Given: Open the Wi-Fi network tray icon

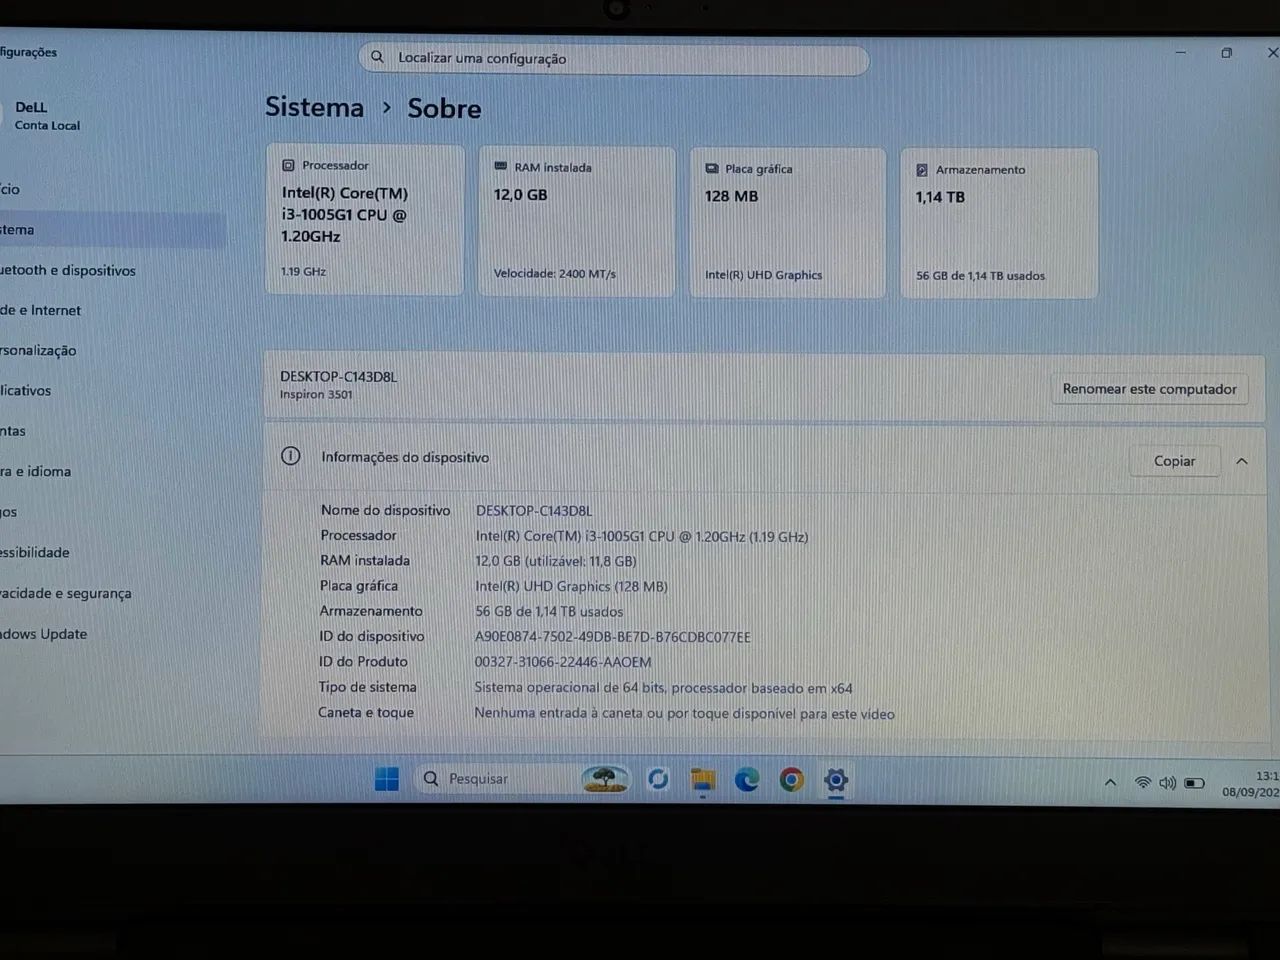Looking at the screenshot, I should coord(1142,782).
